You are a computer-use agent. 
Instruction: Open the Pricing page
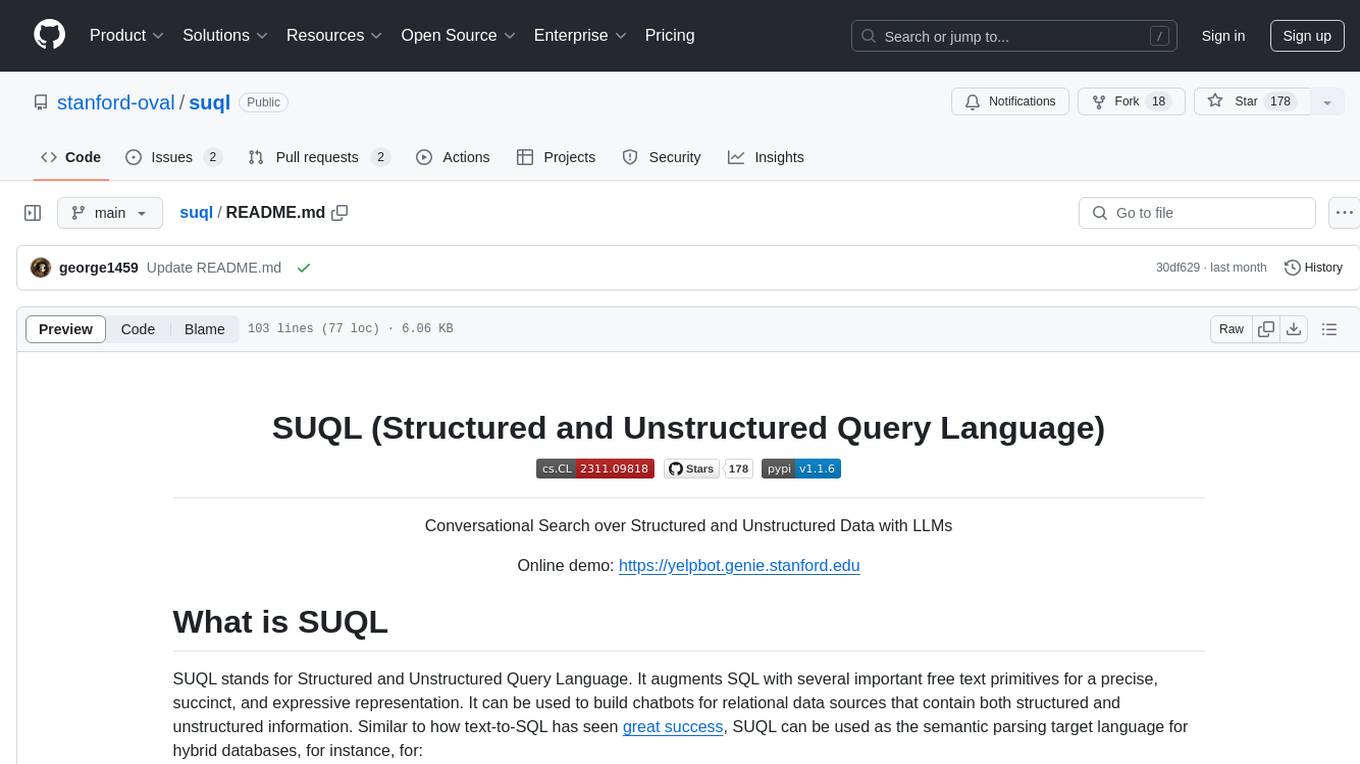(670, 35)
